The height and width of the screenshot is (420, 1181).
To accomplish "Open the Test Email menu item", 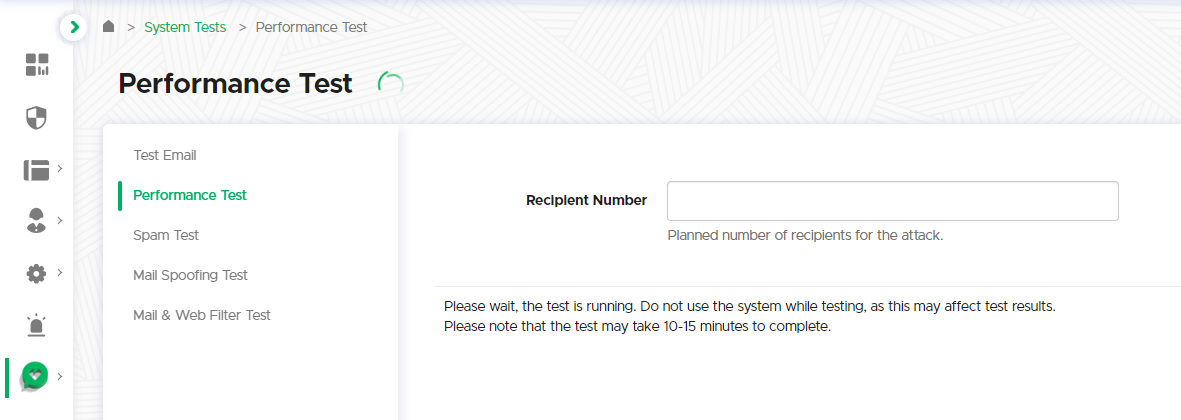I will click(165, 155).
